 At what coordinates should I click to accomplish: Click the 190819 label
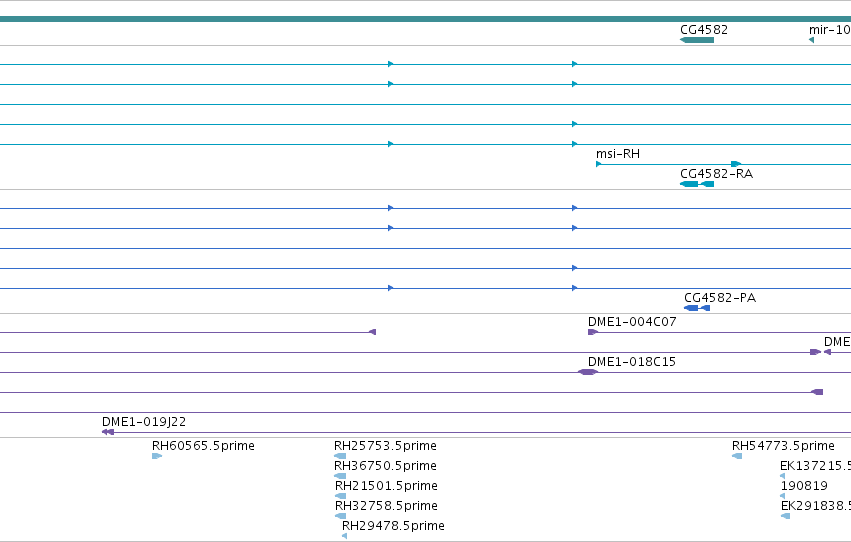click(x=804, y=486)
